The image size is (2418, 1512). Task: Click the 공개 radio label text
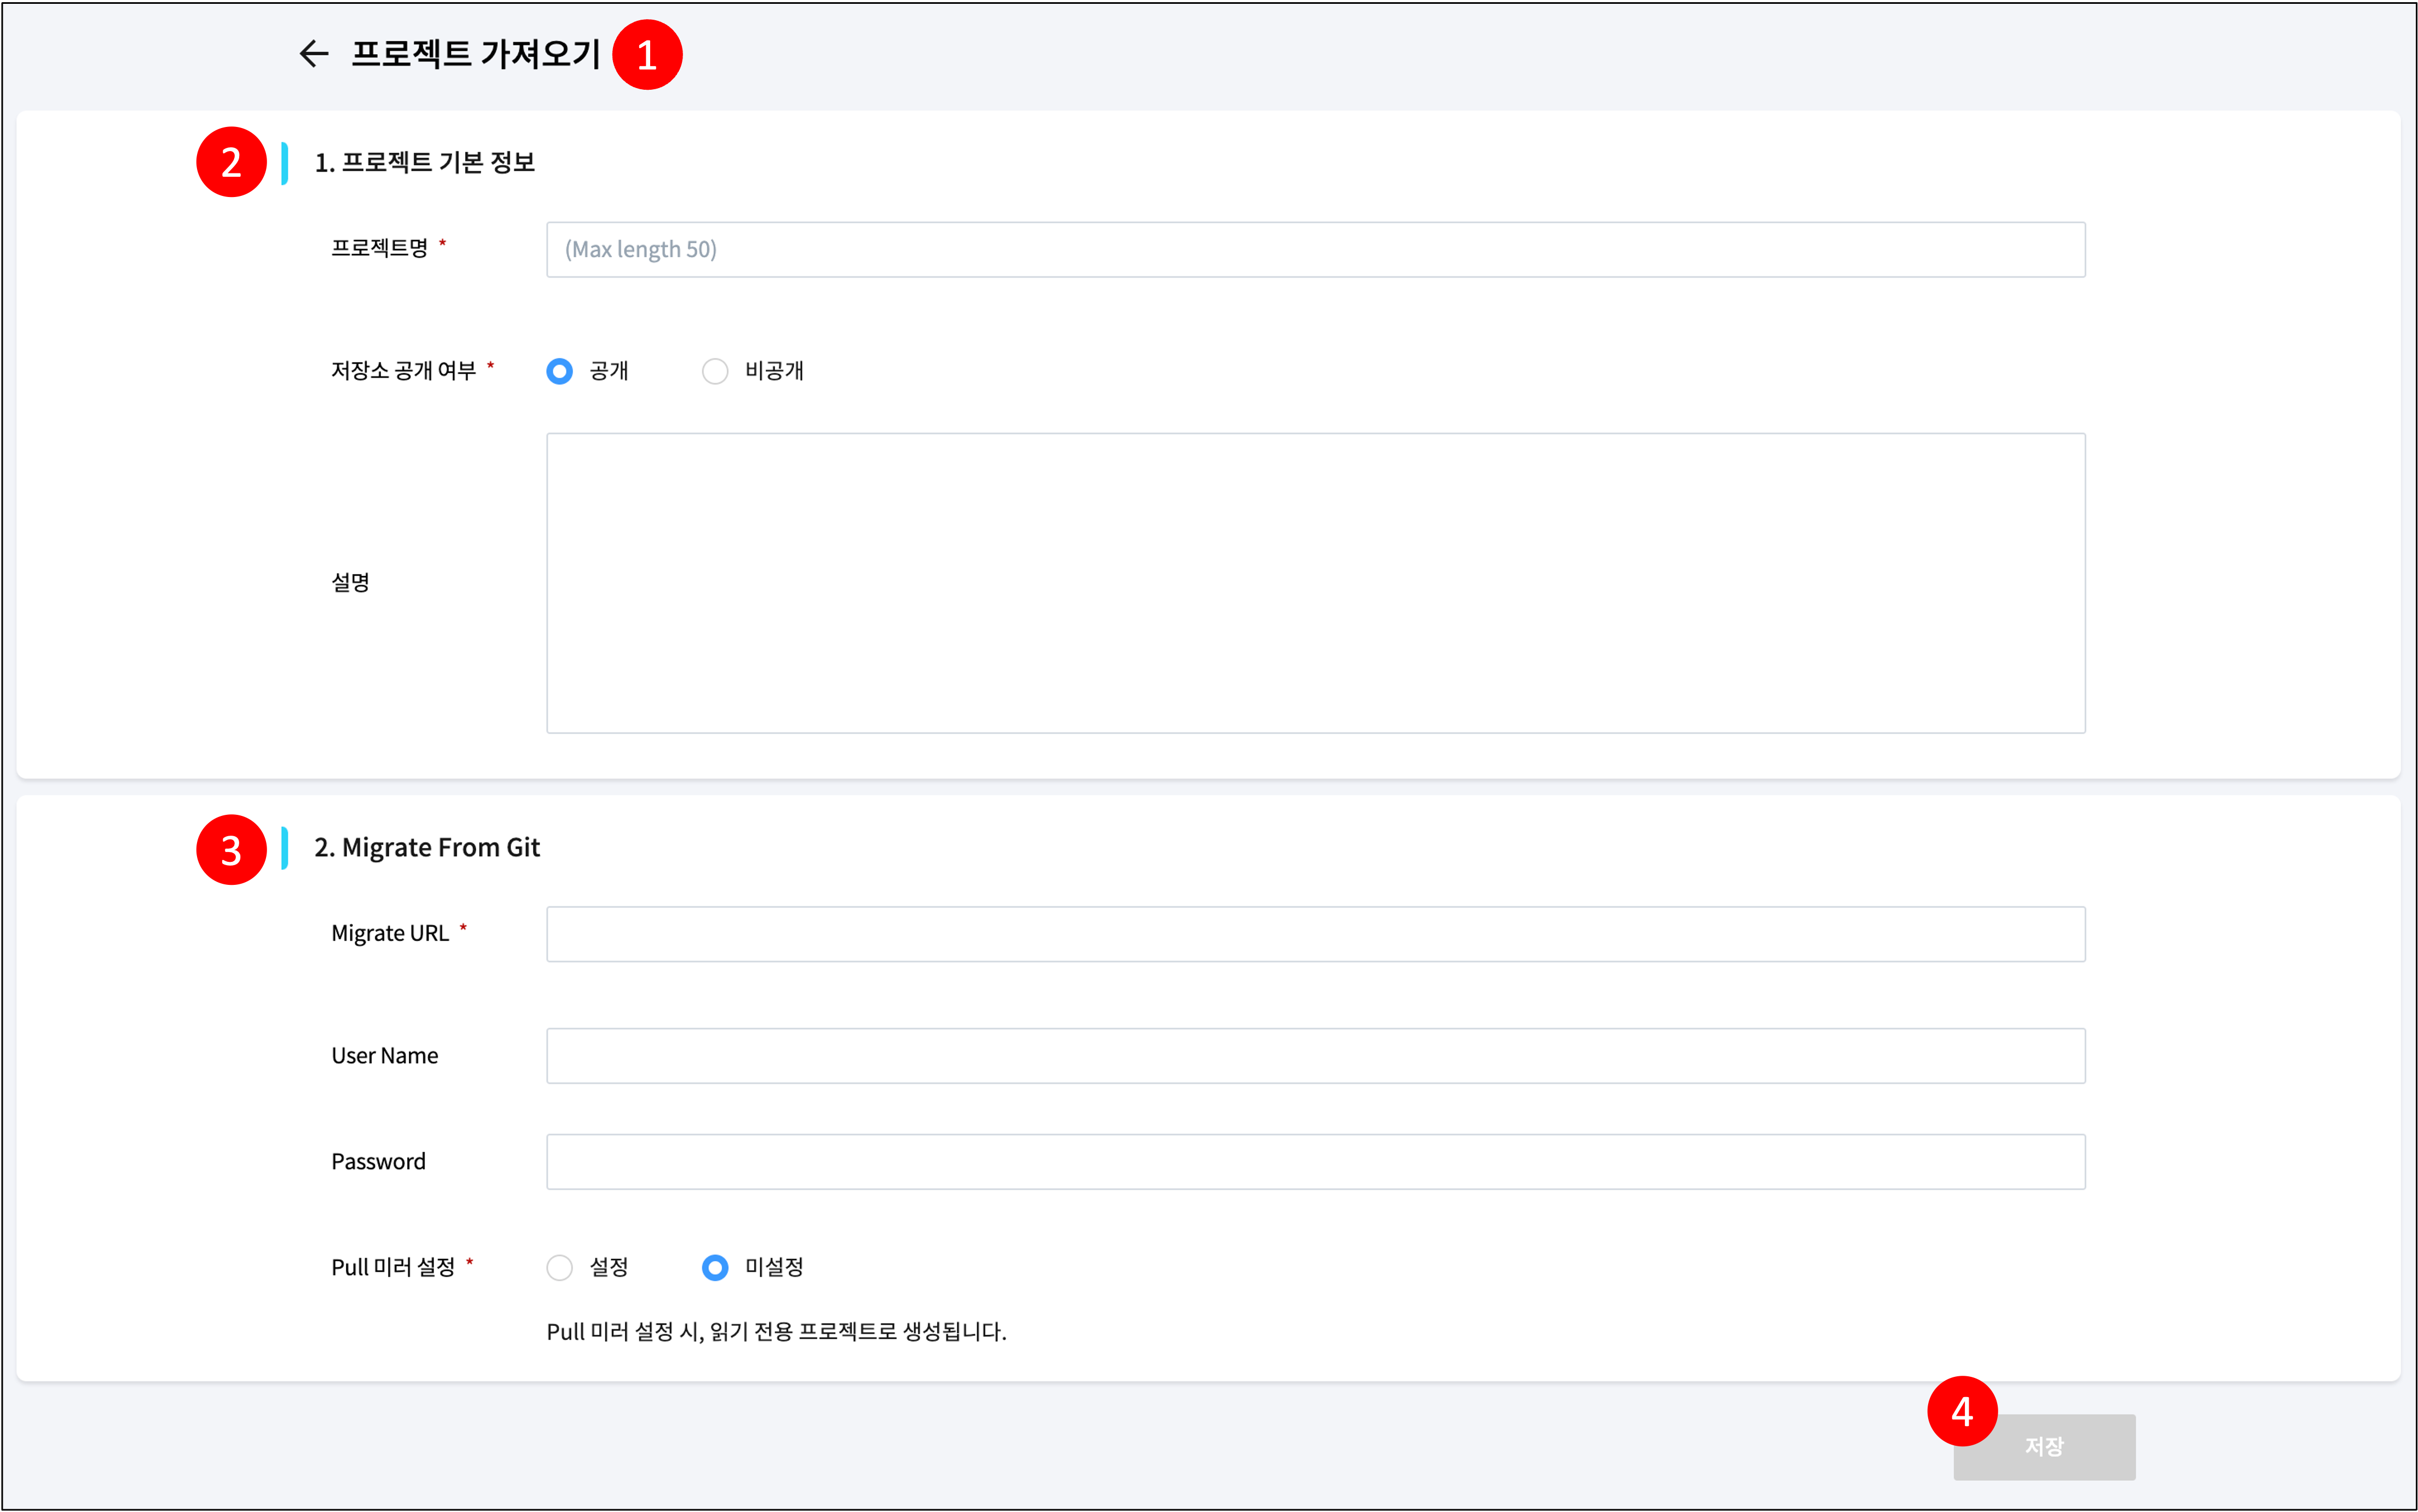[x=609, y=372]
